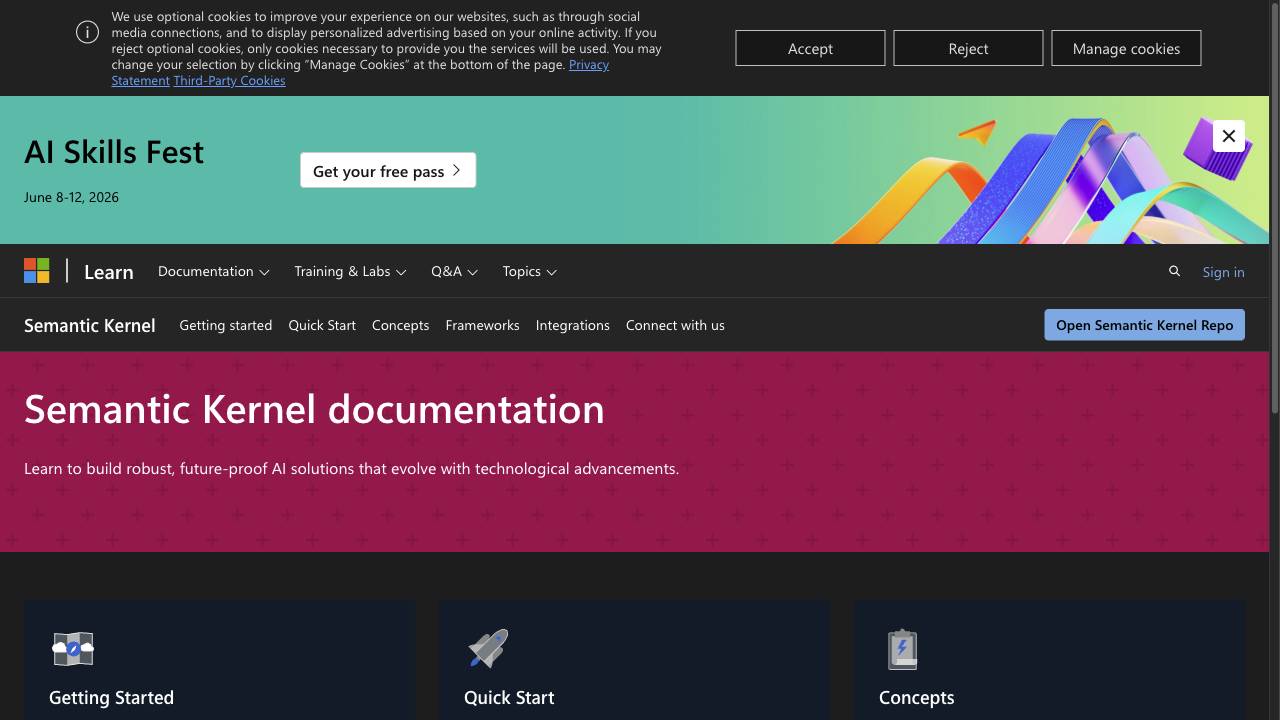Select the Integrations nav item
This screenshot has height=720, width=1280.
click(573, 325)
